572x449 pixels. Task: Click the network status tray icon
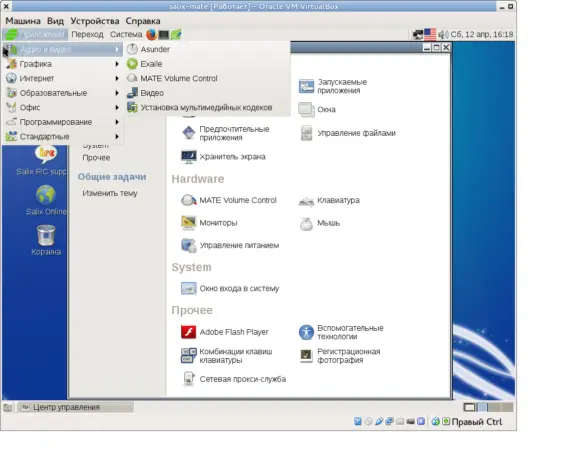[417, 35]
